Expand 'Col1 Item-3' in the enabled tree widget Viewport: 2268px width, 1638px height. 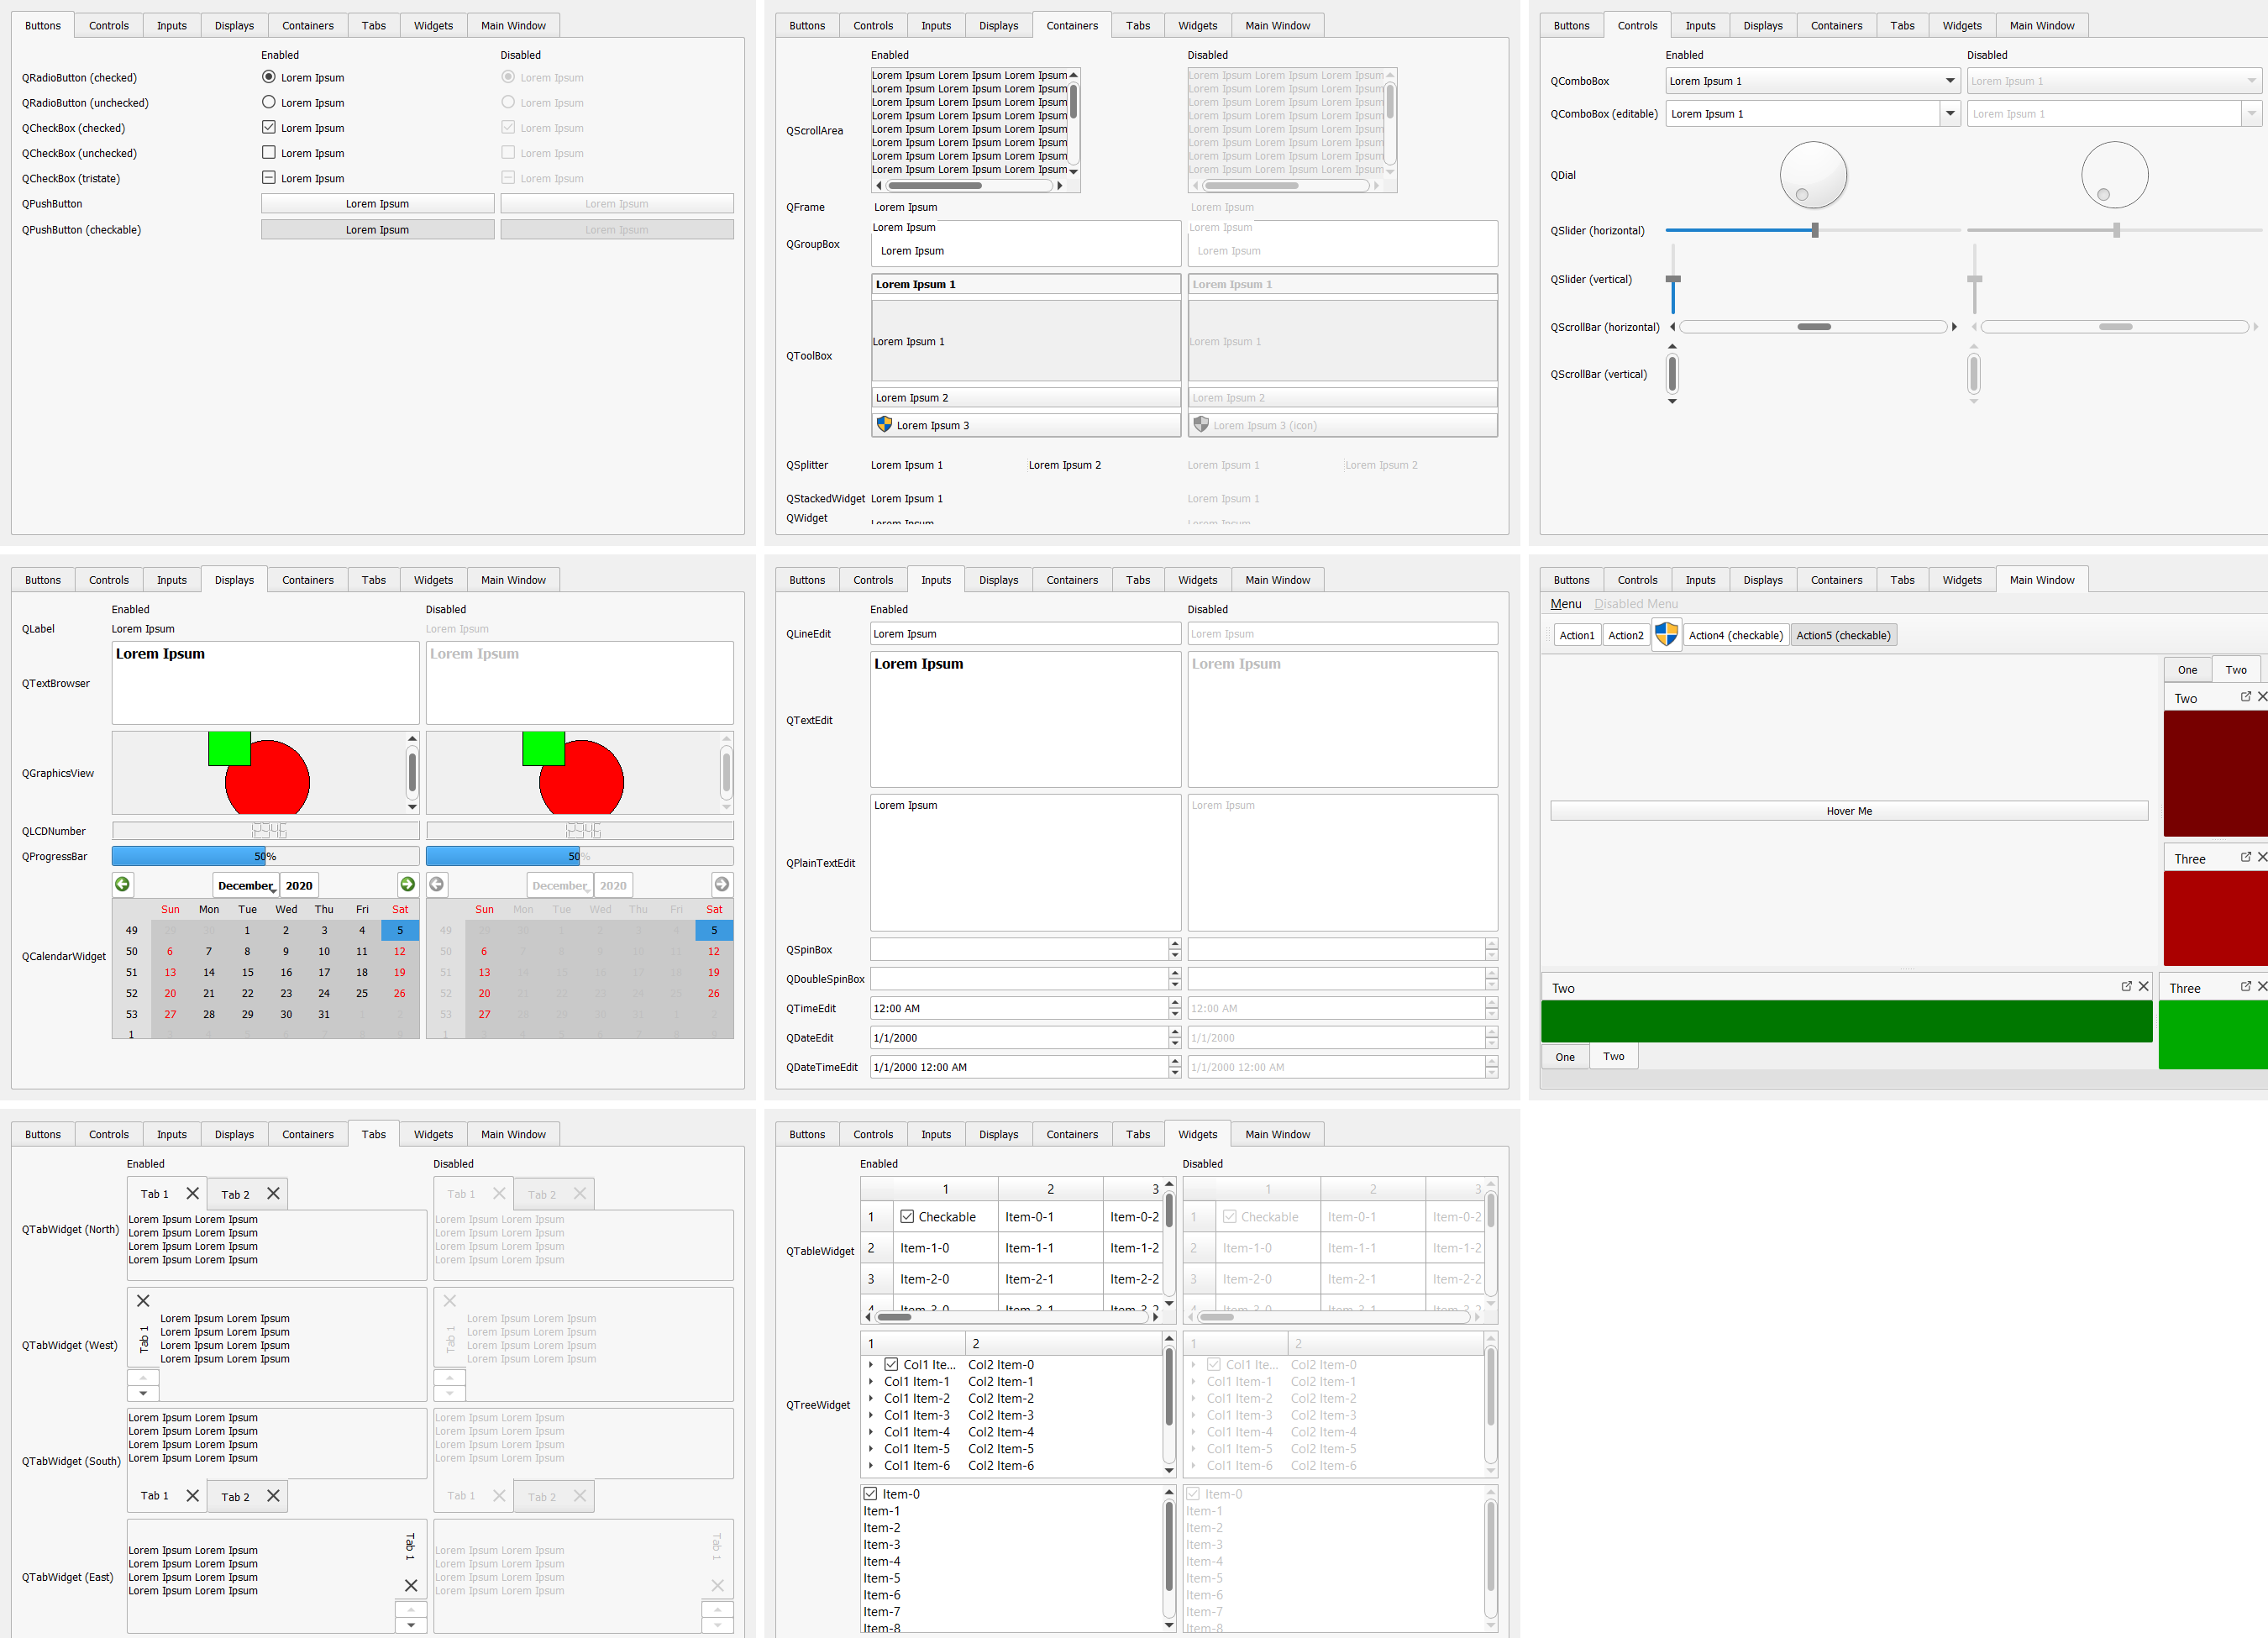click(x=871, y=1415)
